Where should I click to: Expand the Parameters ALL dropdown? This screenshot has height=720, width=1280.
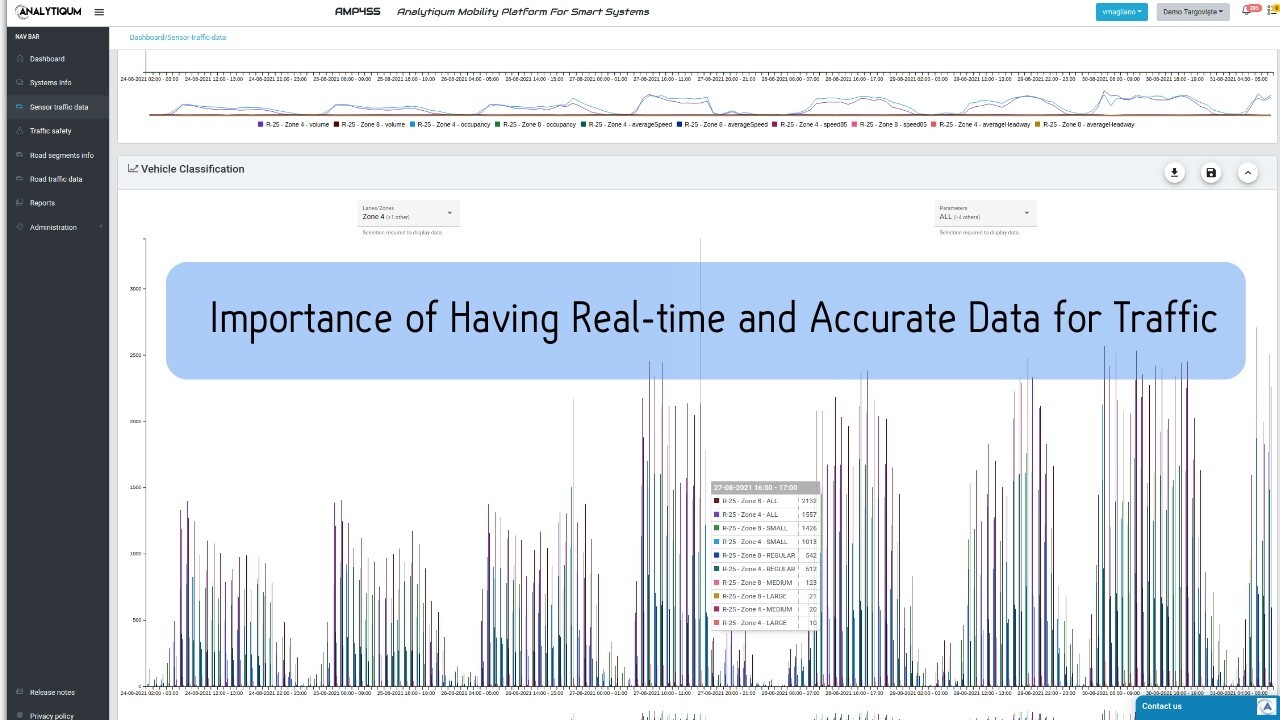(x=984, y=213)
